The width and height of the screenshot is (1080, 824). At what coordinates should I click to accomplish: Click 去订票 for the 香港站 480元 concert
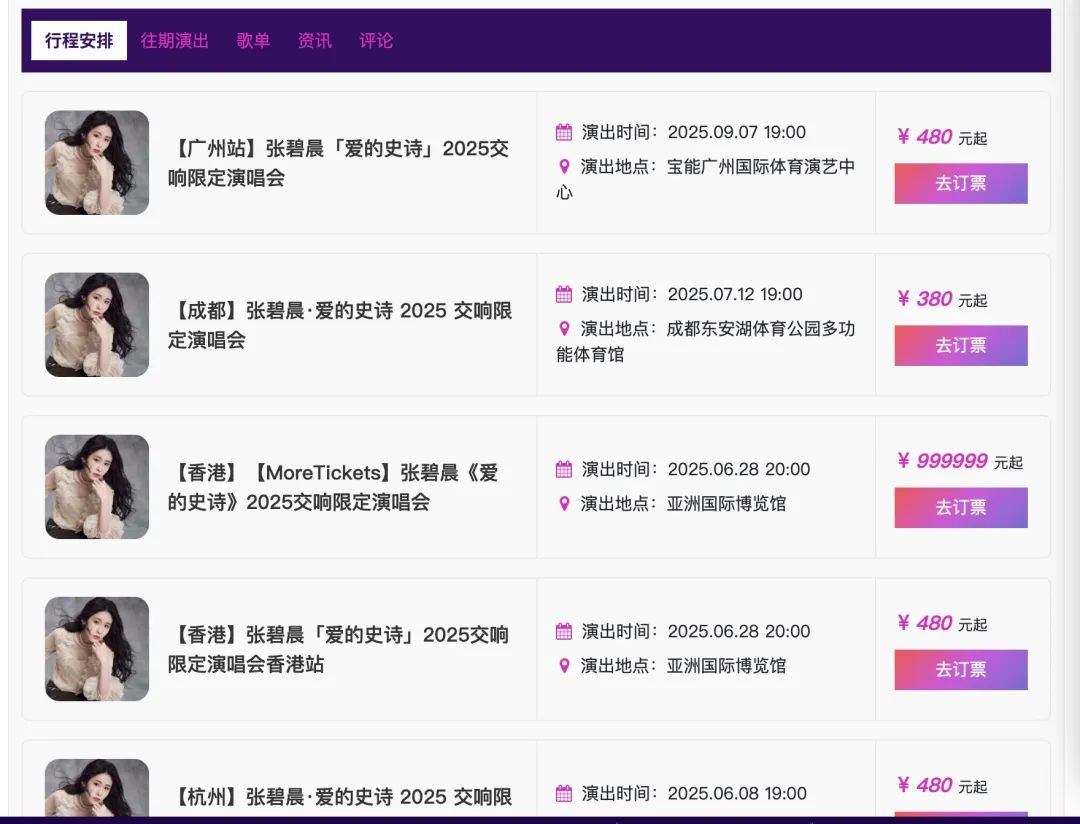tap(961, 670)
